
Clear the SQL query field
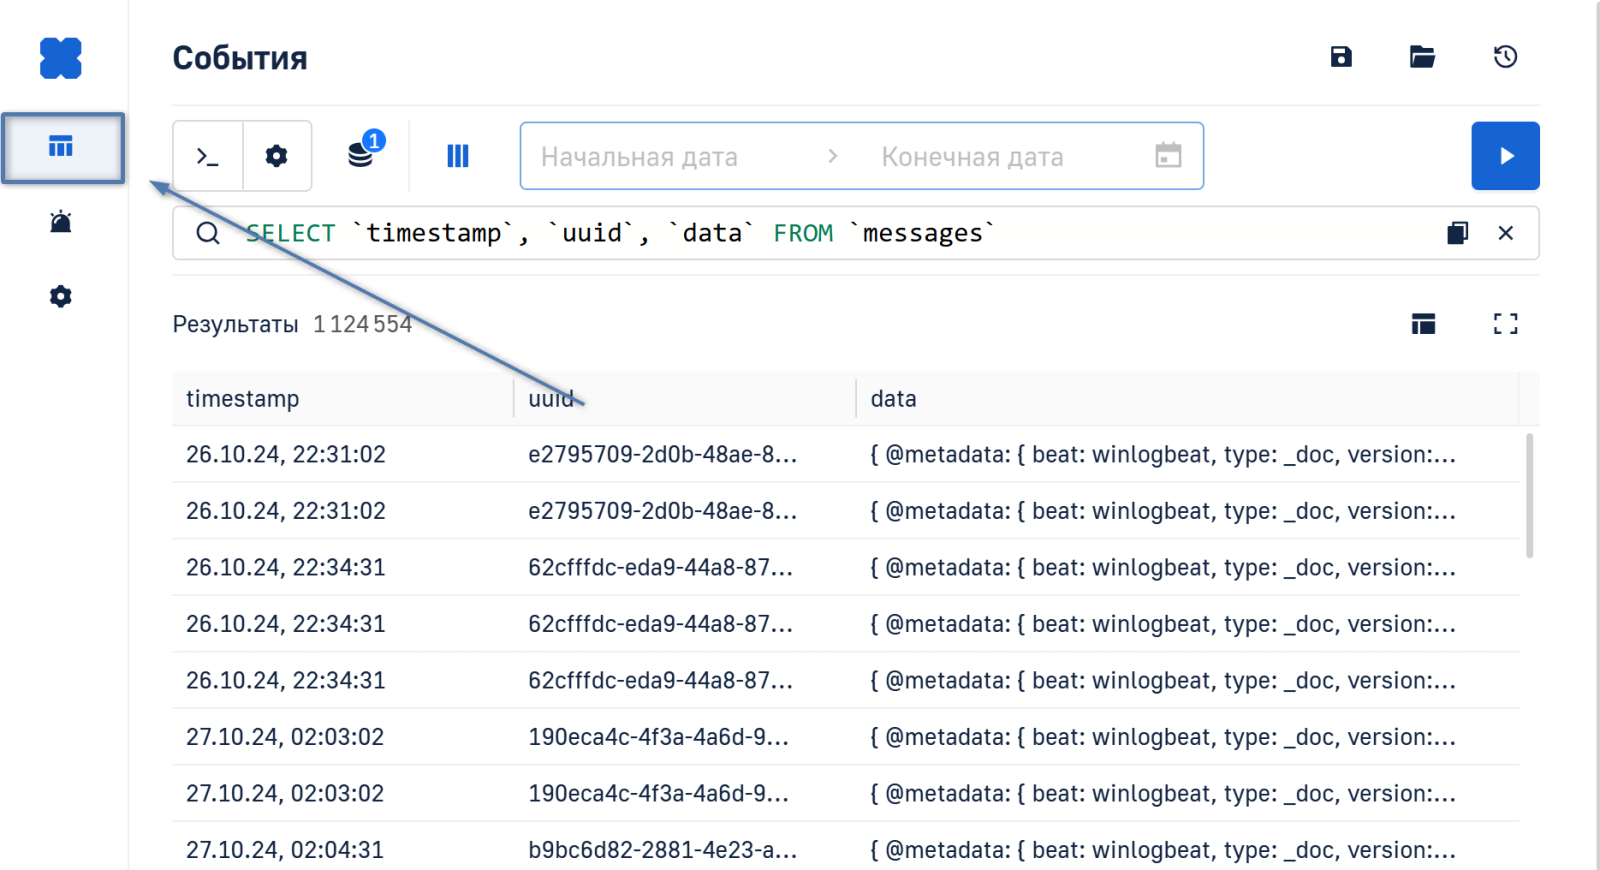(1505, 233)
